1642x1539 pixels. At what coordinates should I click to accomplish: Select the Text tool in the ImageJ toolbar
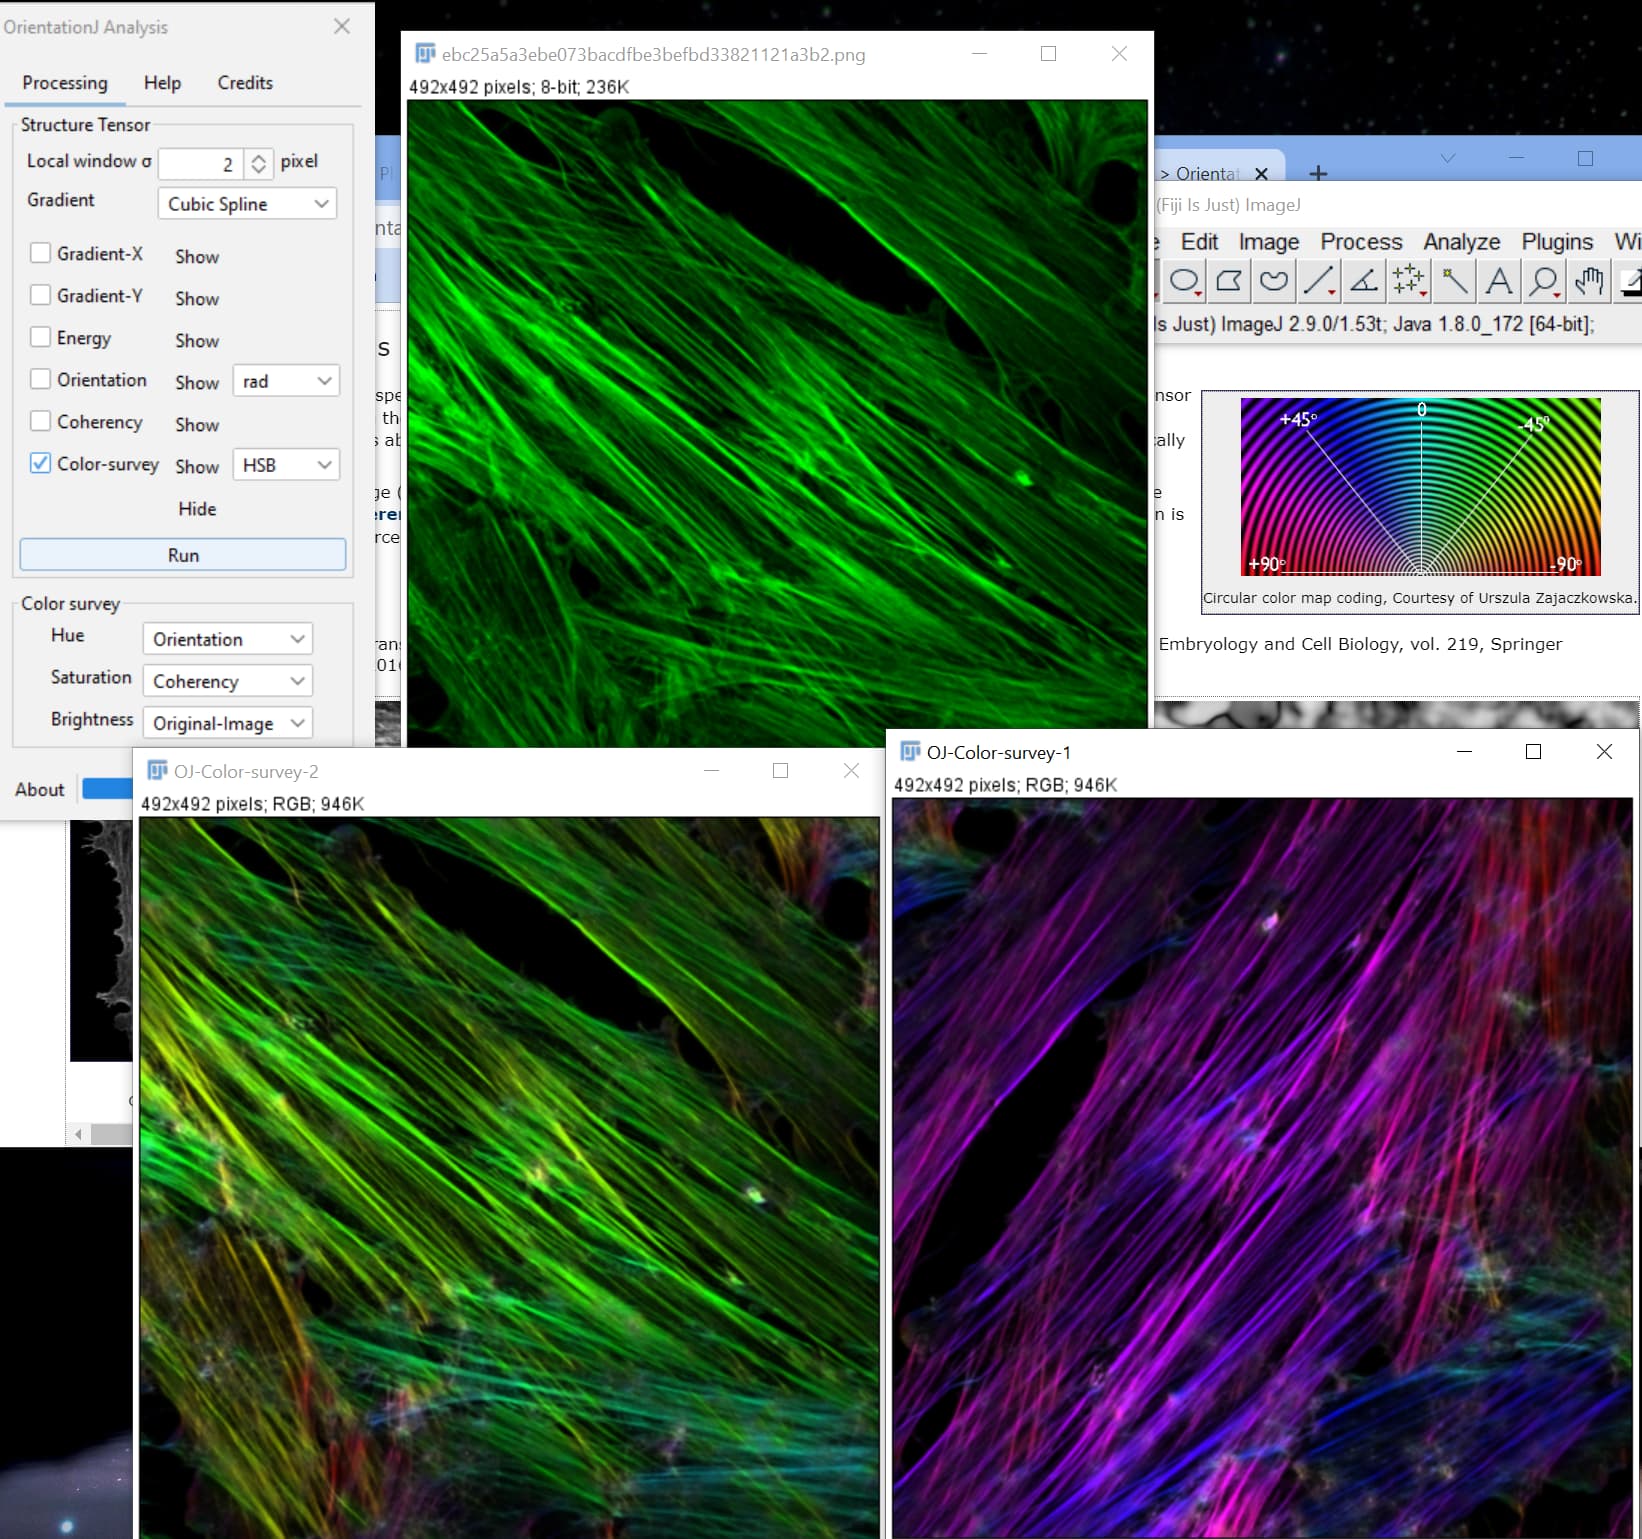[x=1497, y=281]
